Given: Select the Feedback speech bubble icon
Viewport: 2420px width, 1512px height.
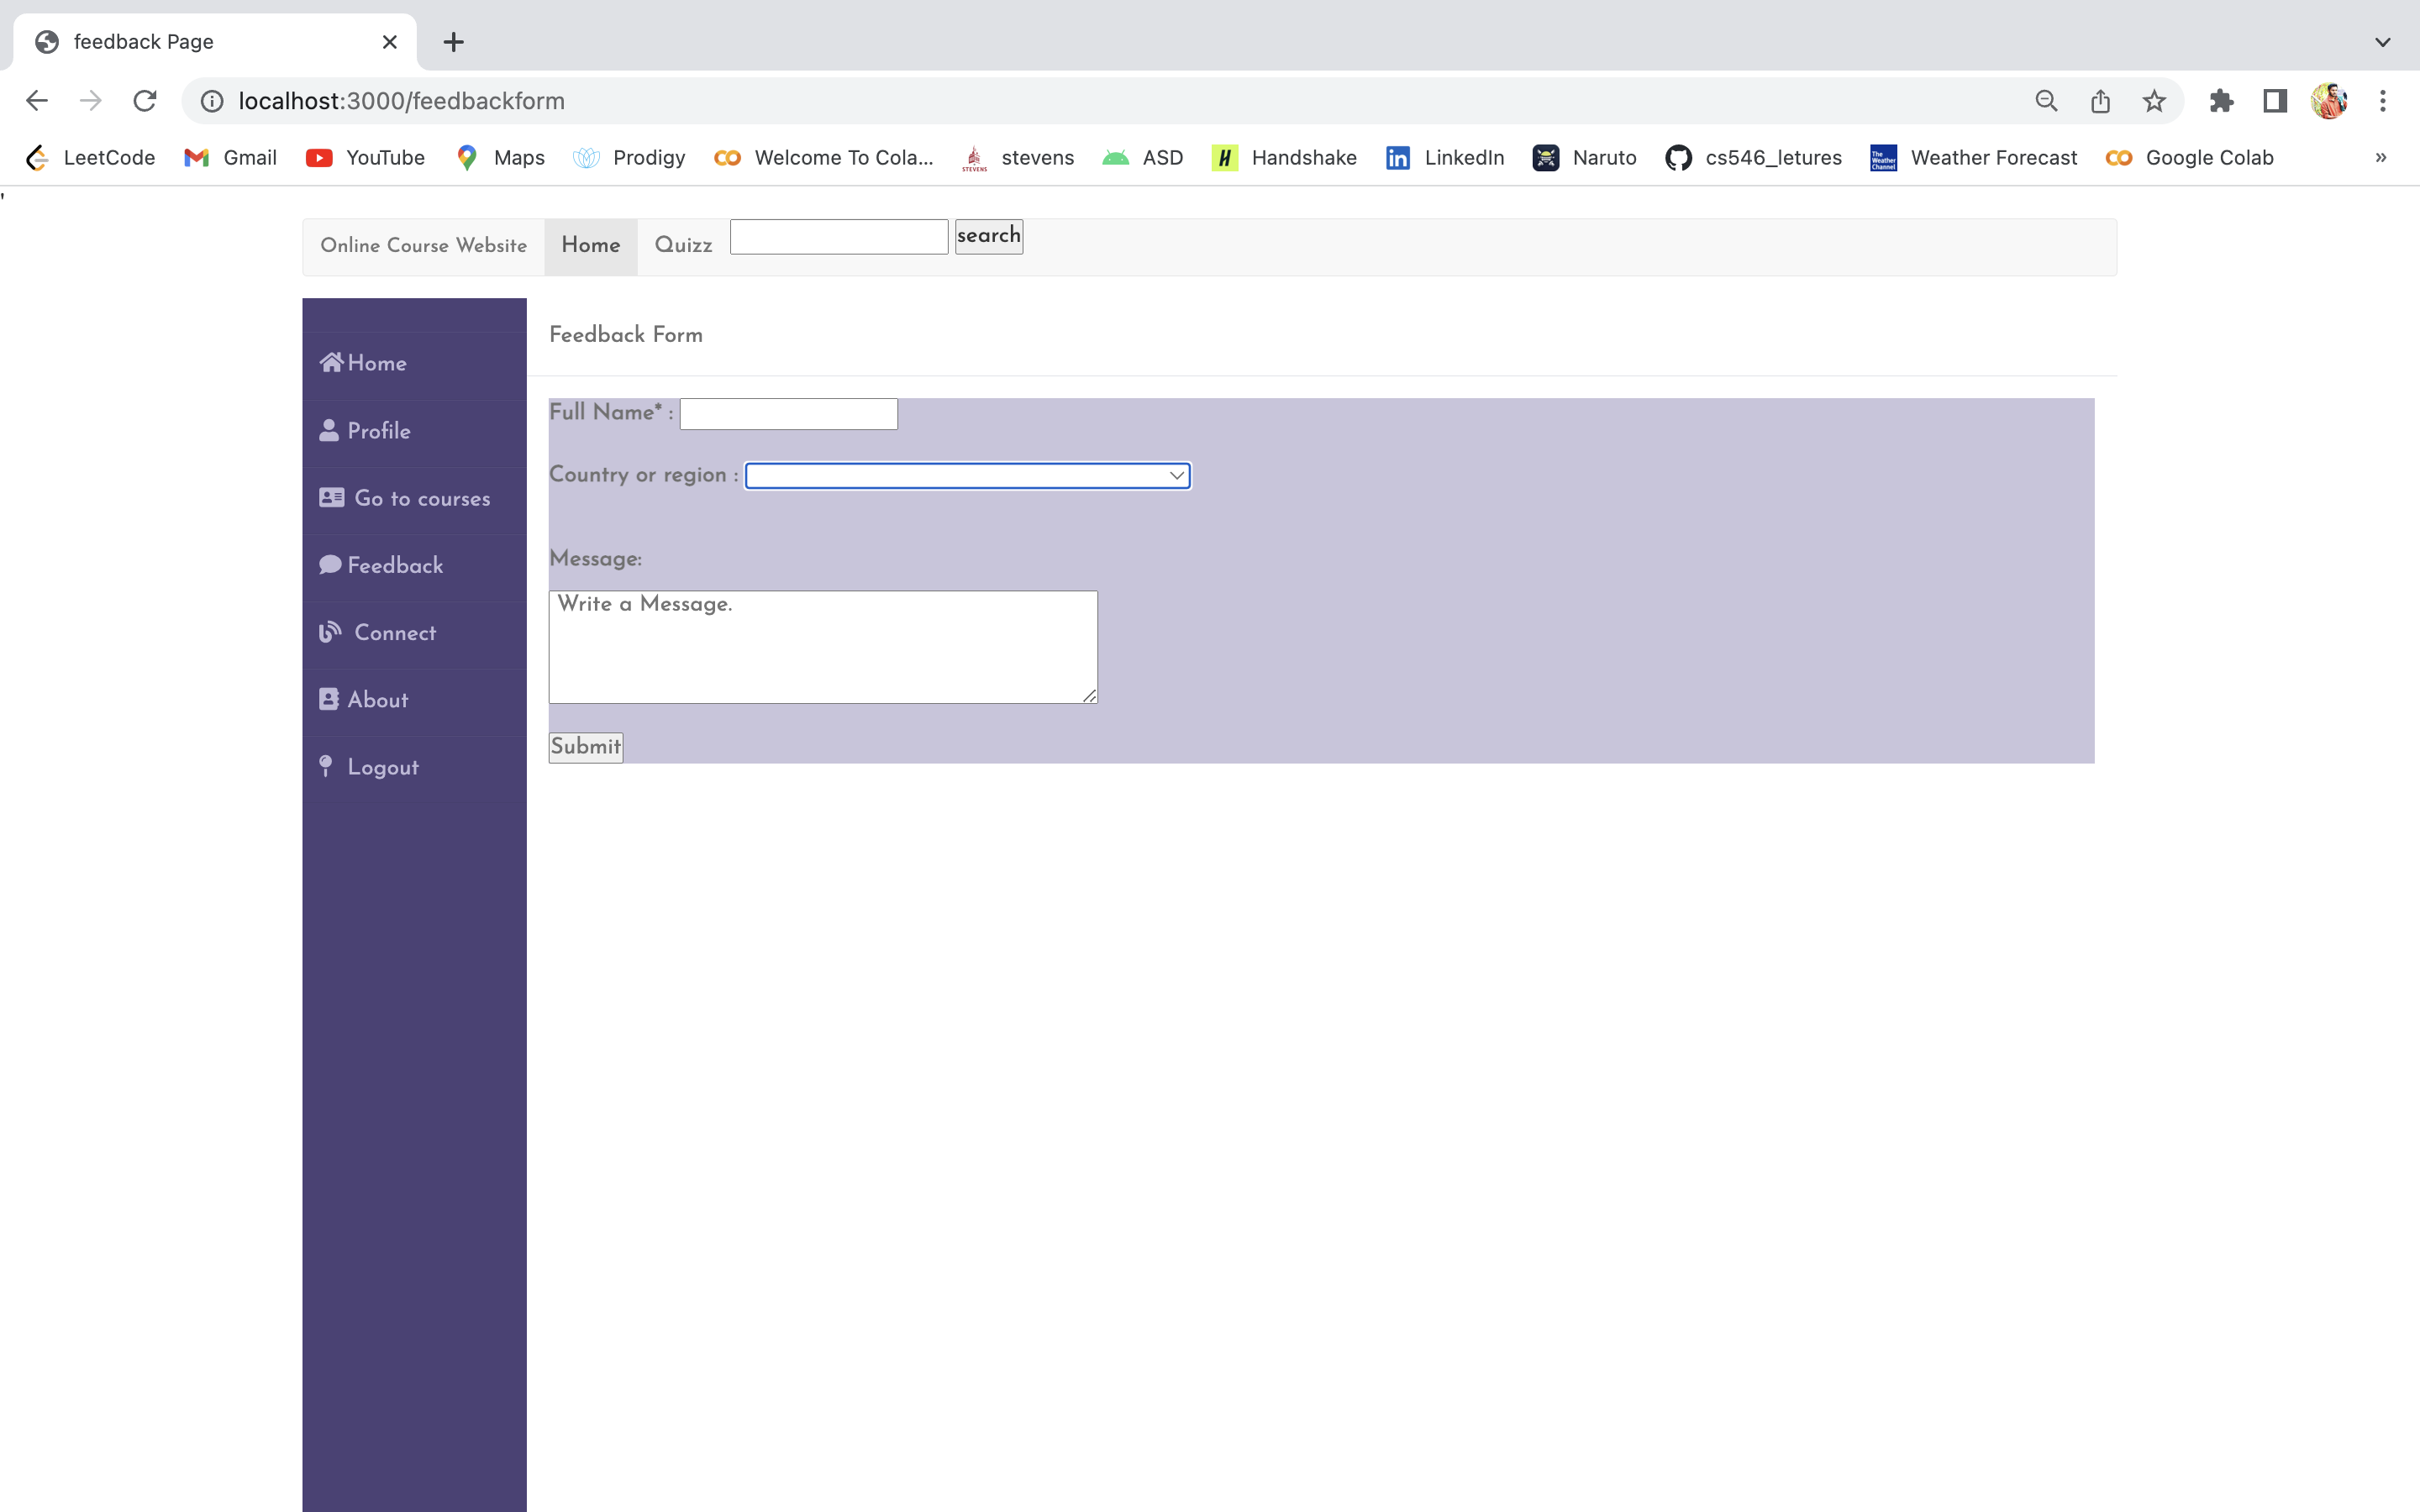Looking at the screenshot, I should [331, 564].
